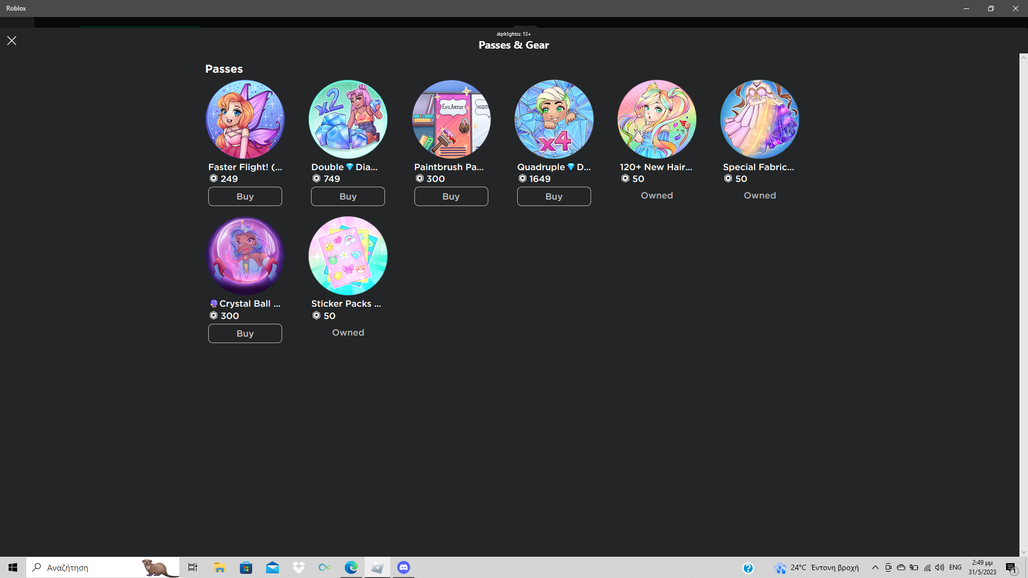Select the '120+ New Hair...' pass title
Image resolution: width=1028 pixels, height=578 pixels.
coord(656,167)
